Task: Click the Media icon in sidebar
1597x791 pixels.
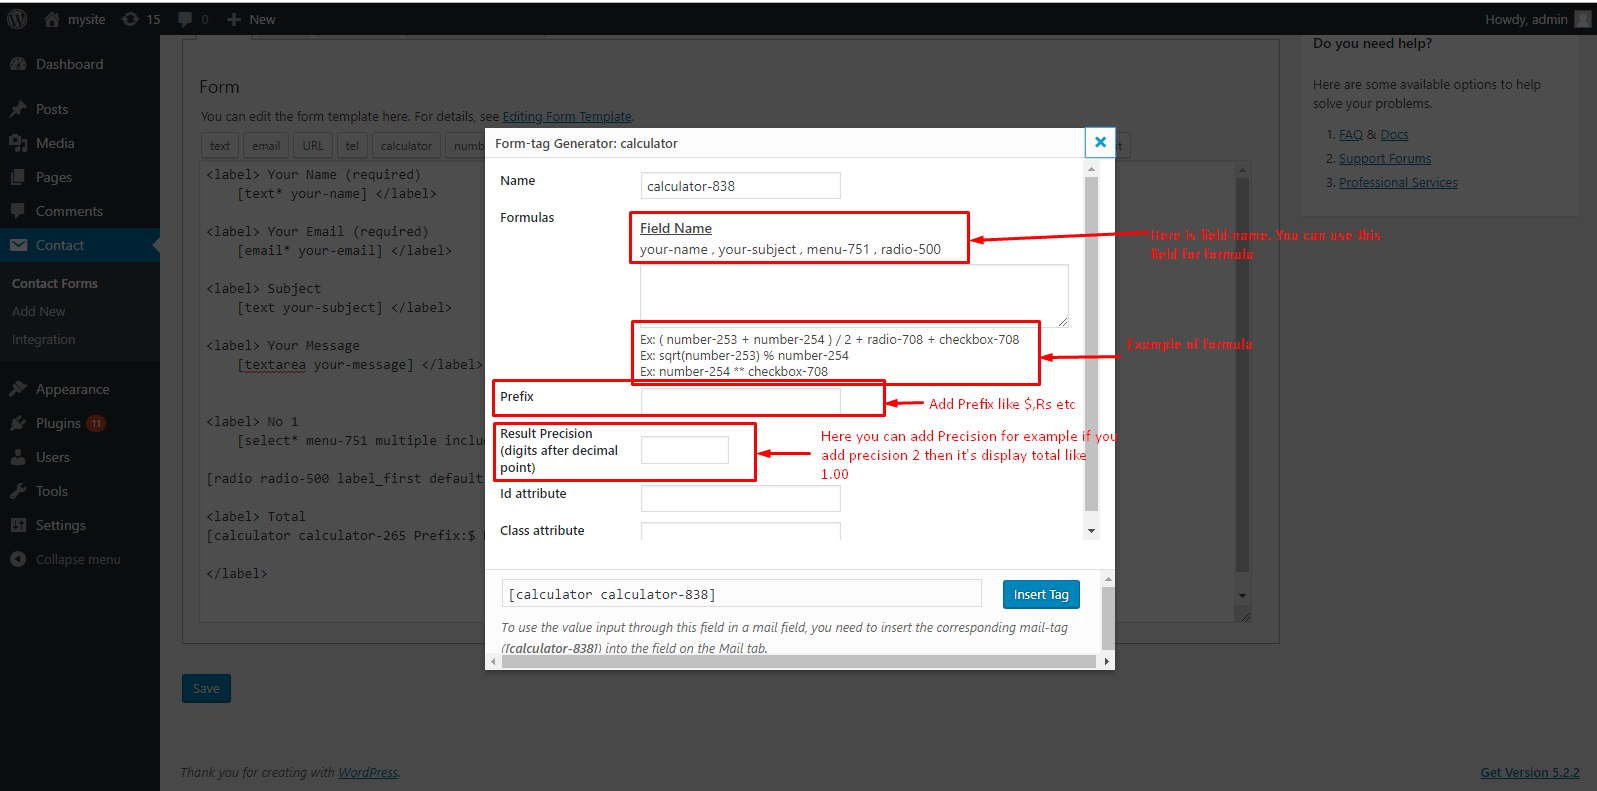Action: click(18, 143)
